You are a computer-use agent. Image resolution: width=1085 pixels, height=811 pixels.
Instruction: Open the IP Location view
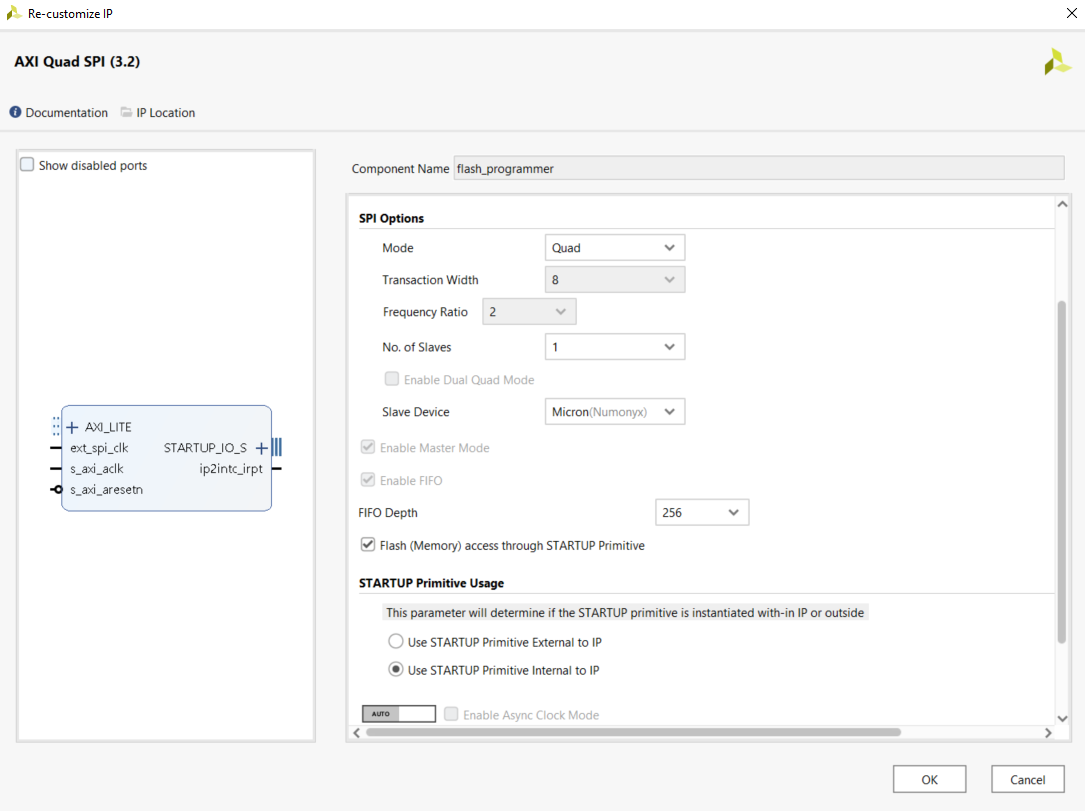(164, 112)
